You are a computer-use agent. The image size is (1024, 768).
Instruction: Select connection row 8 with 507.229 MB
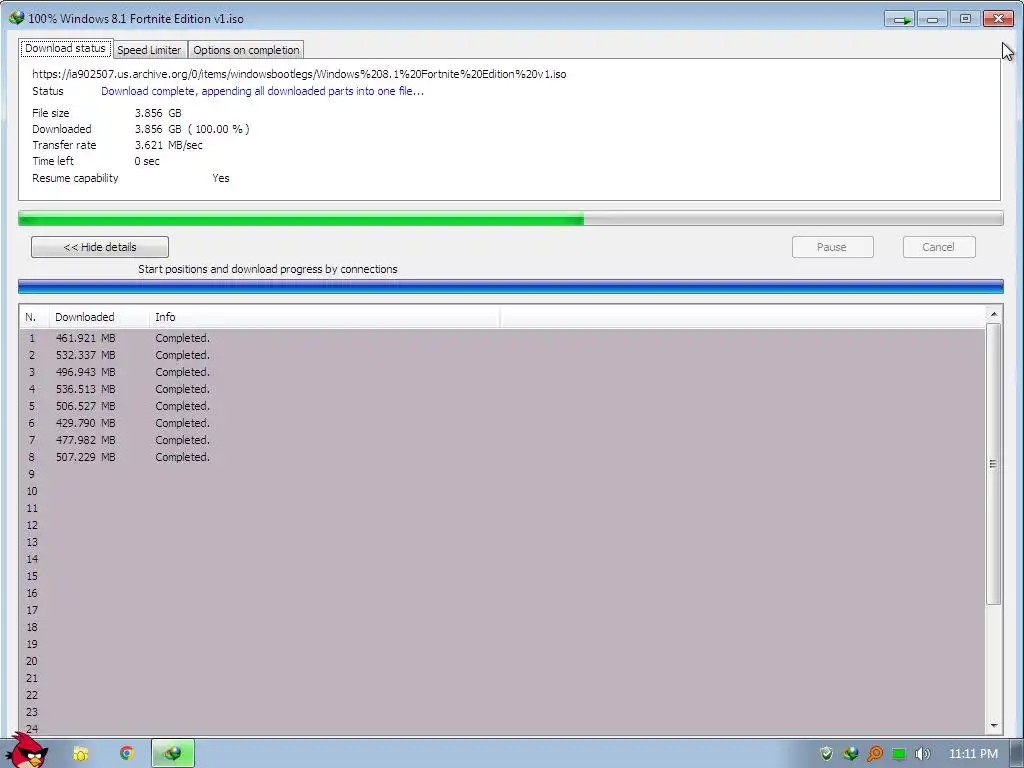pyautogui.click(x=502, y=457)
